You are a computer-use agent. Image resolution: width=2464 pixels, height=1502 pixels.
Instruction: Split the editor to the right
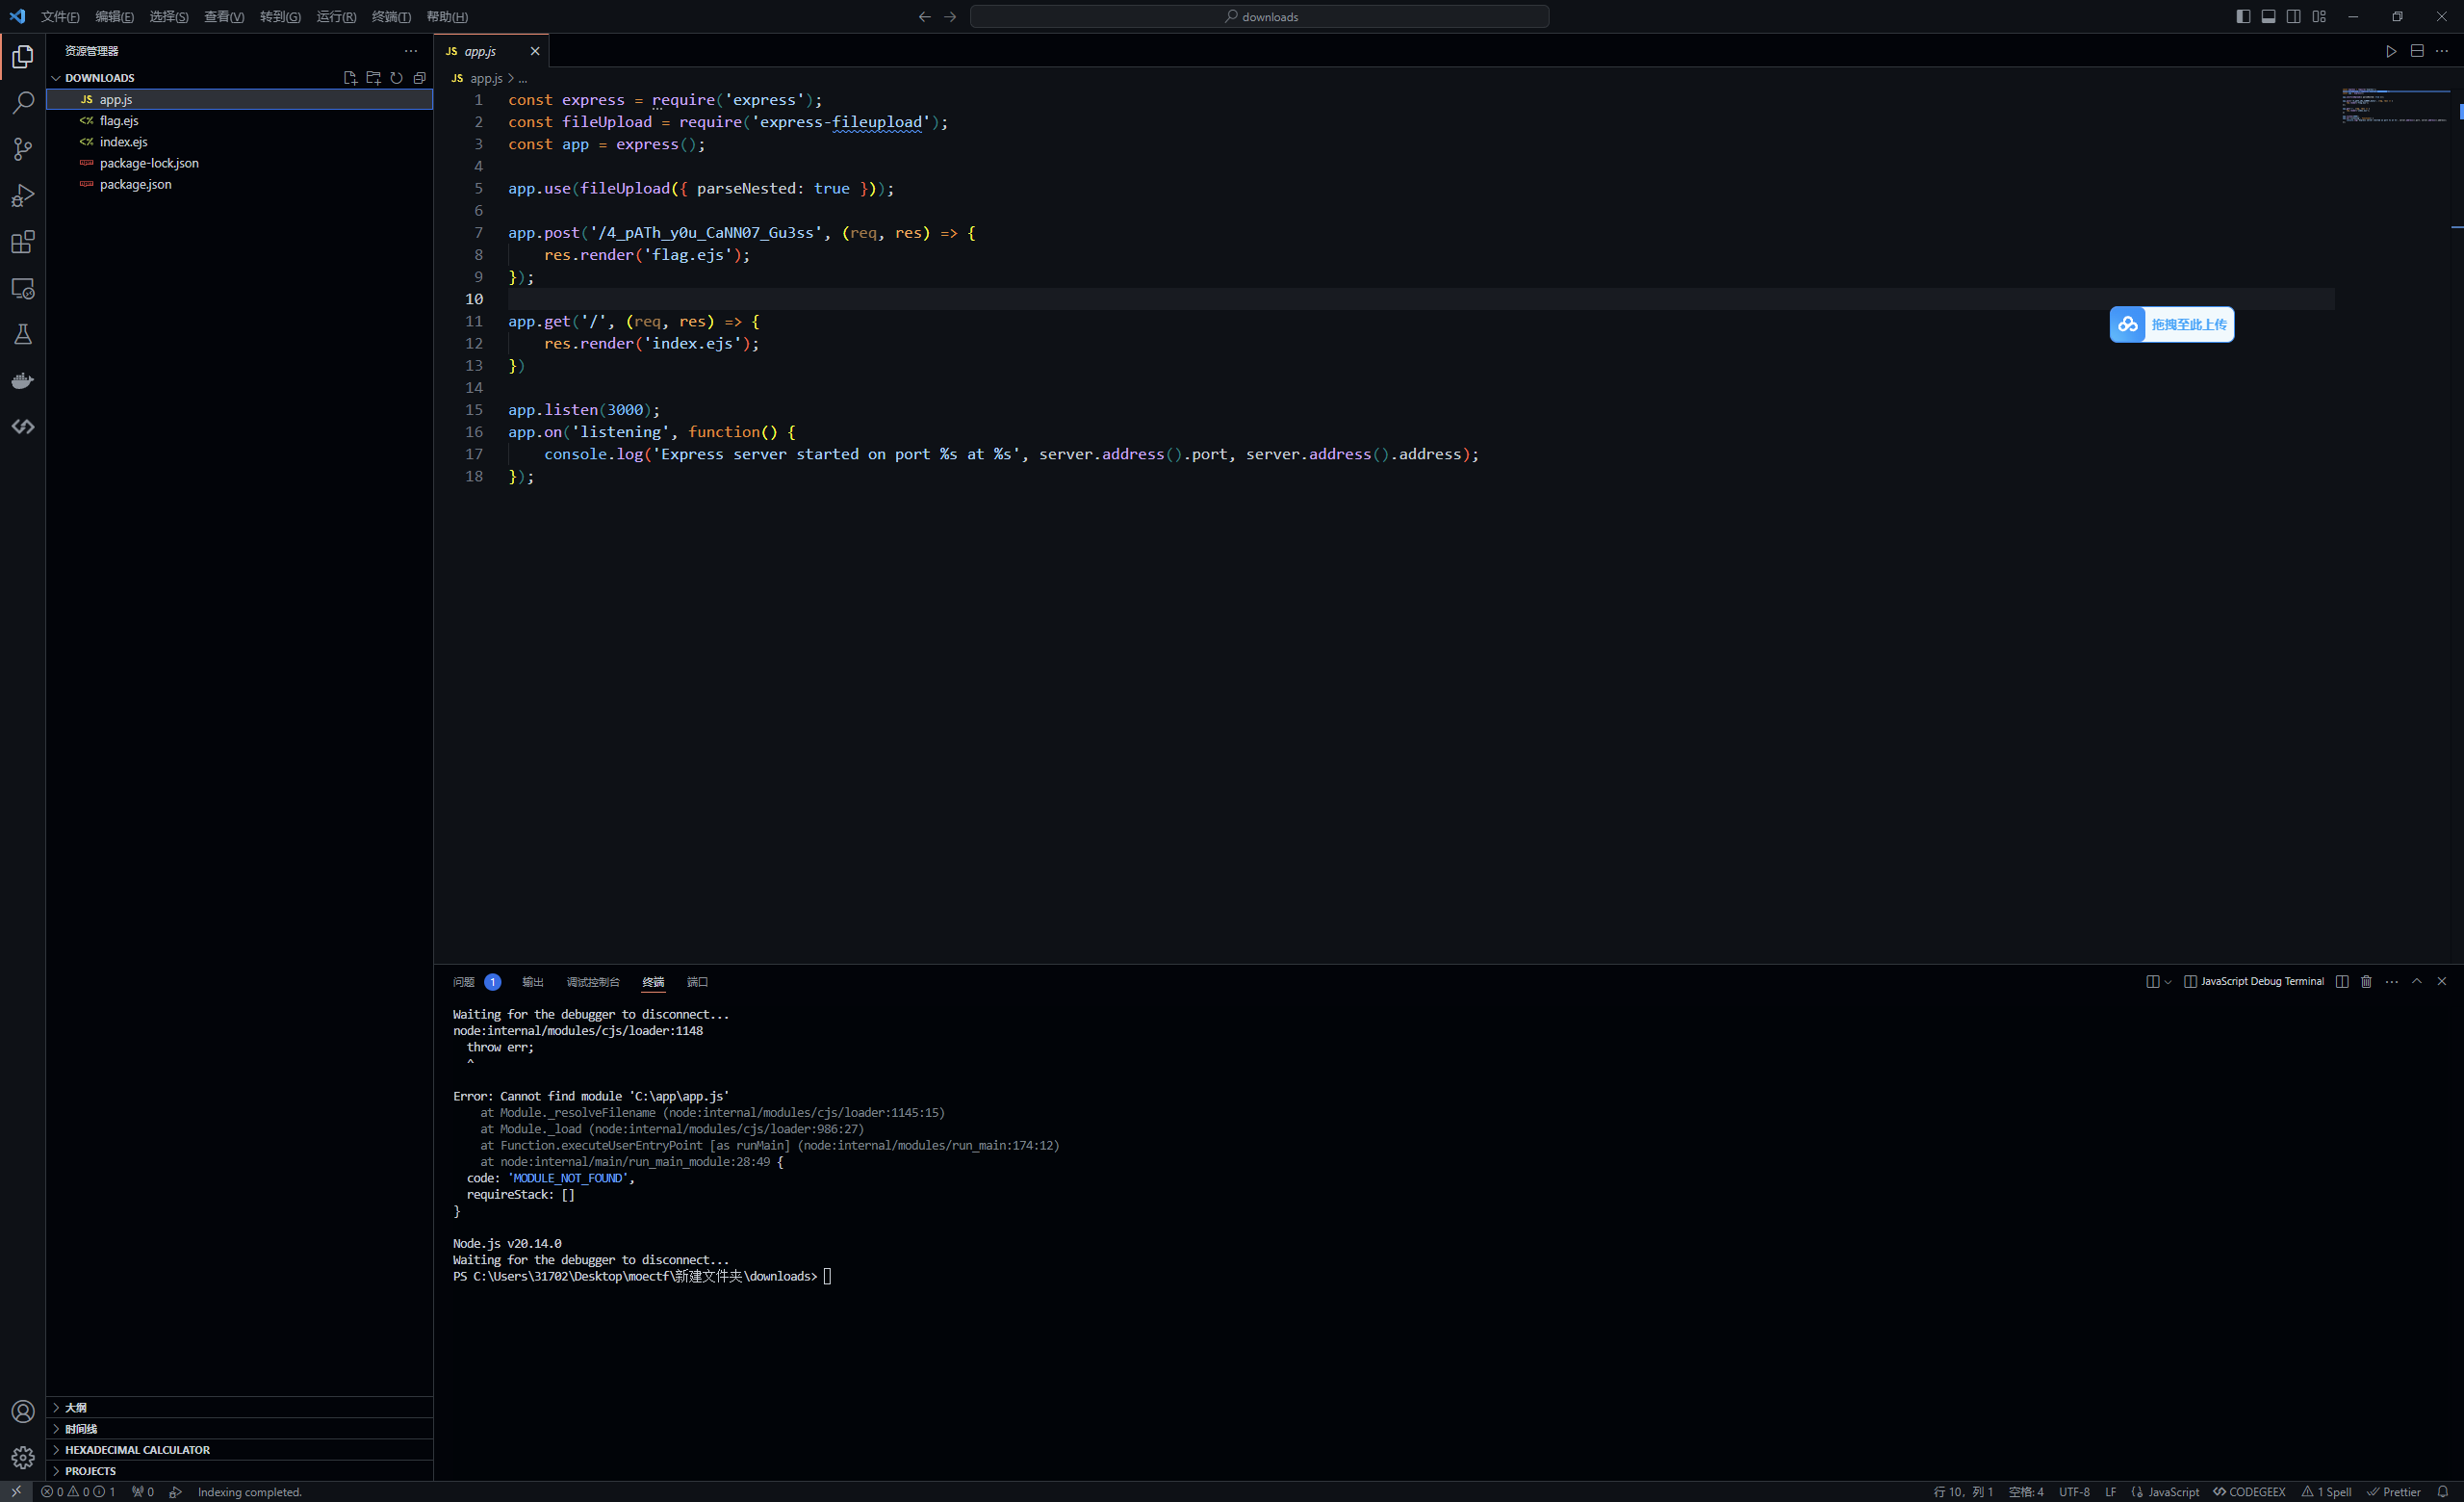tap(2417, 51)
